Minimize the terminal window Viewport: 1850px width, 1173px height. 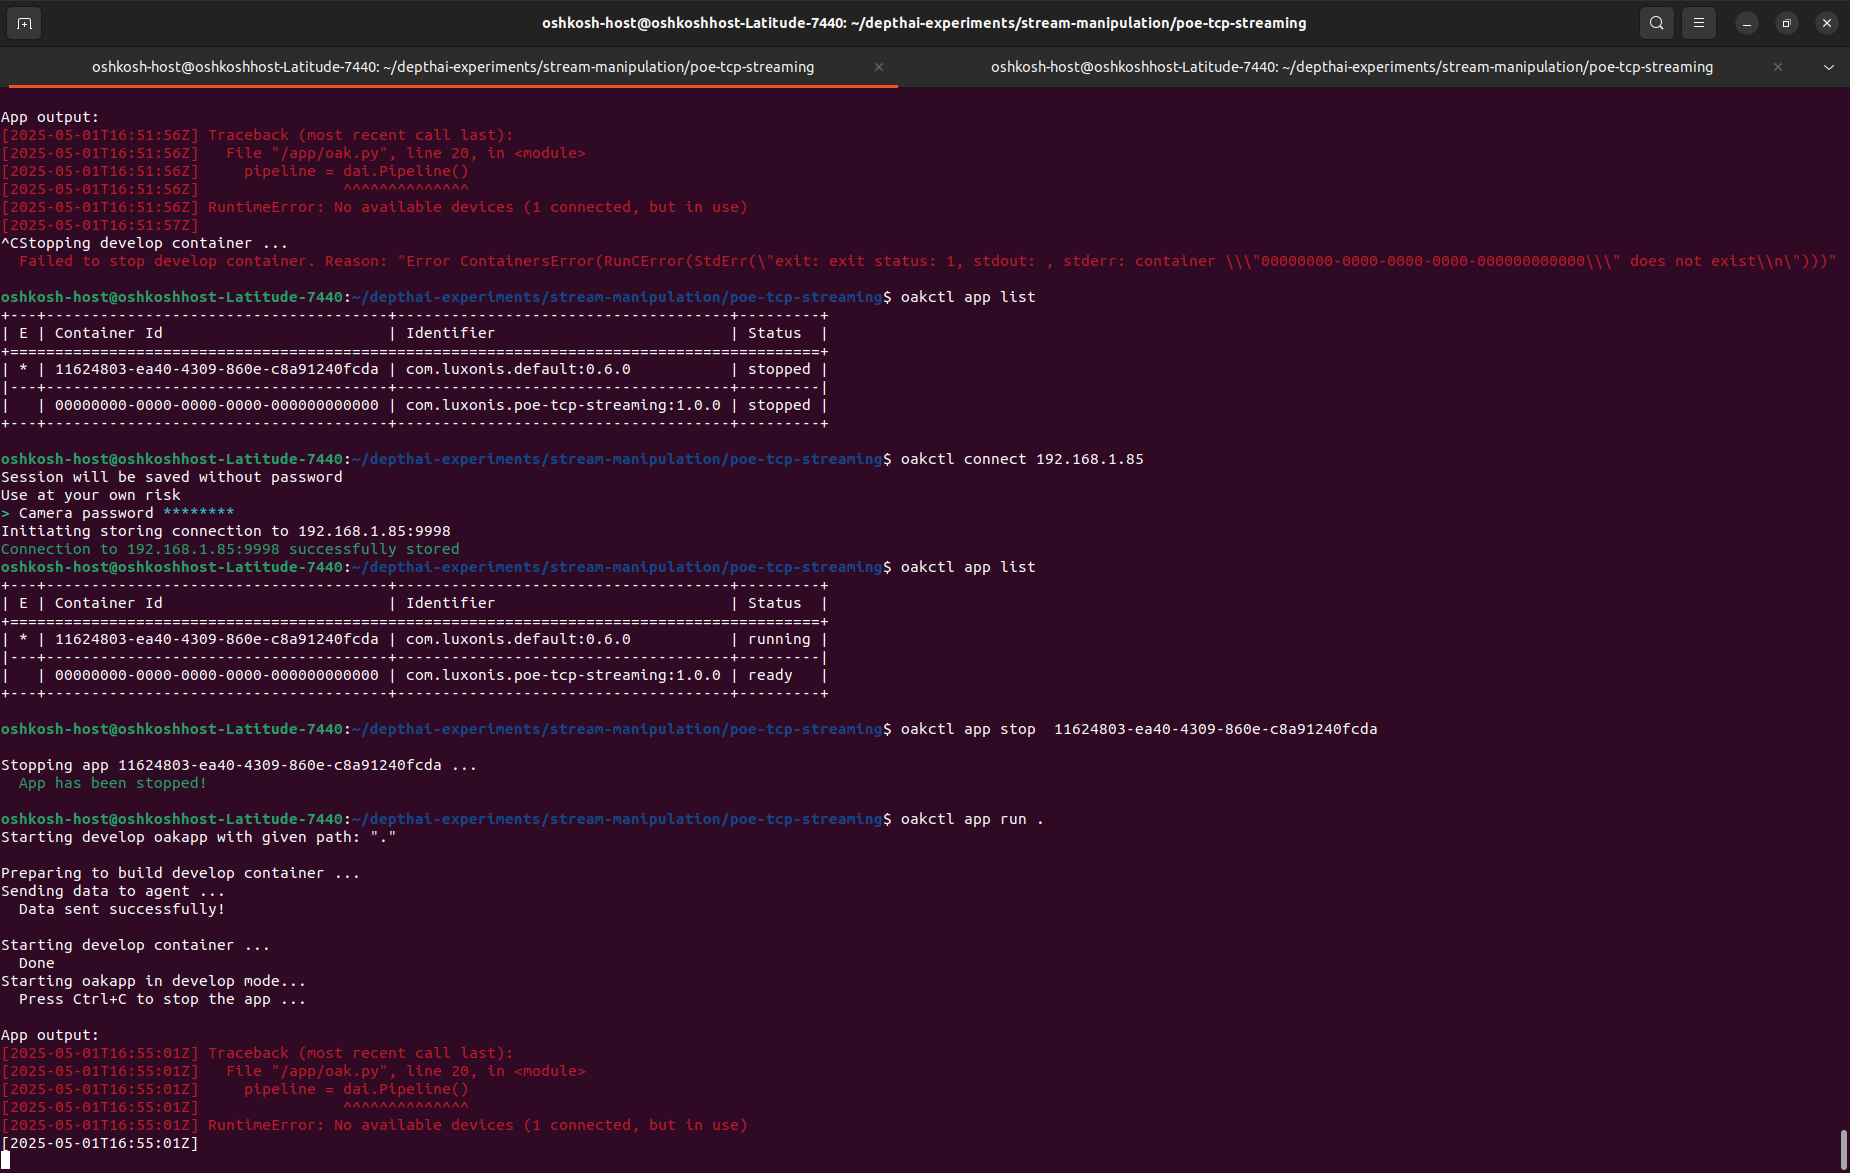tap(1746, 23)
